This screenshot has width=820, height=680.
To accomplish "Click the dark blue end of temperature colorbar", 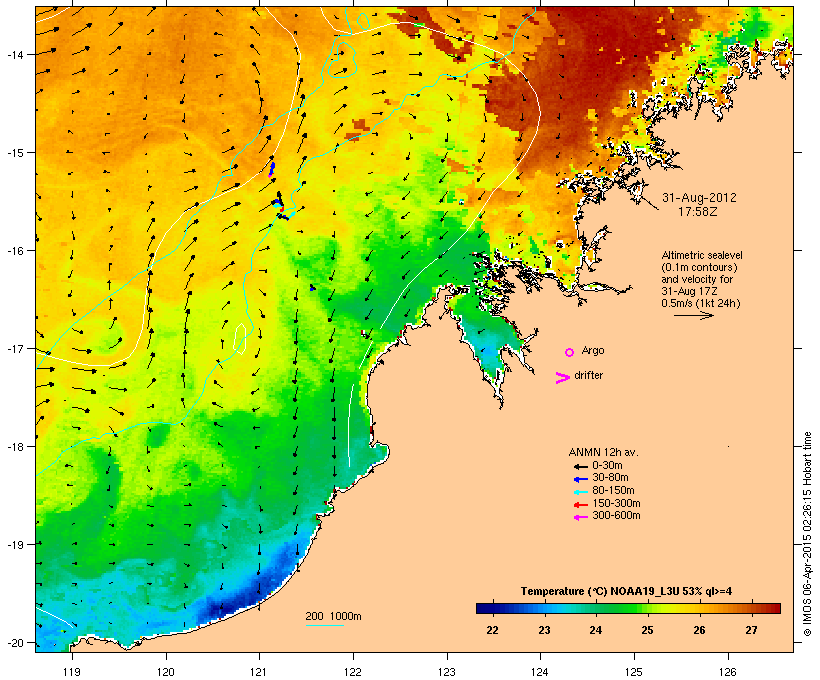I will tap(484, 608).
